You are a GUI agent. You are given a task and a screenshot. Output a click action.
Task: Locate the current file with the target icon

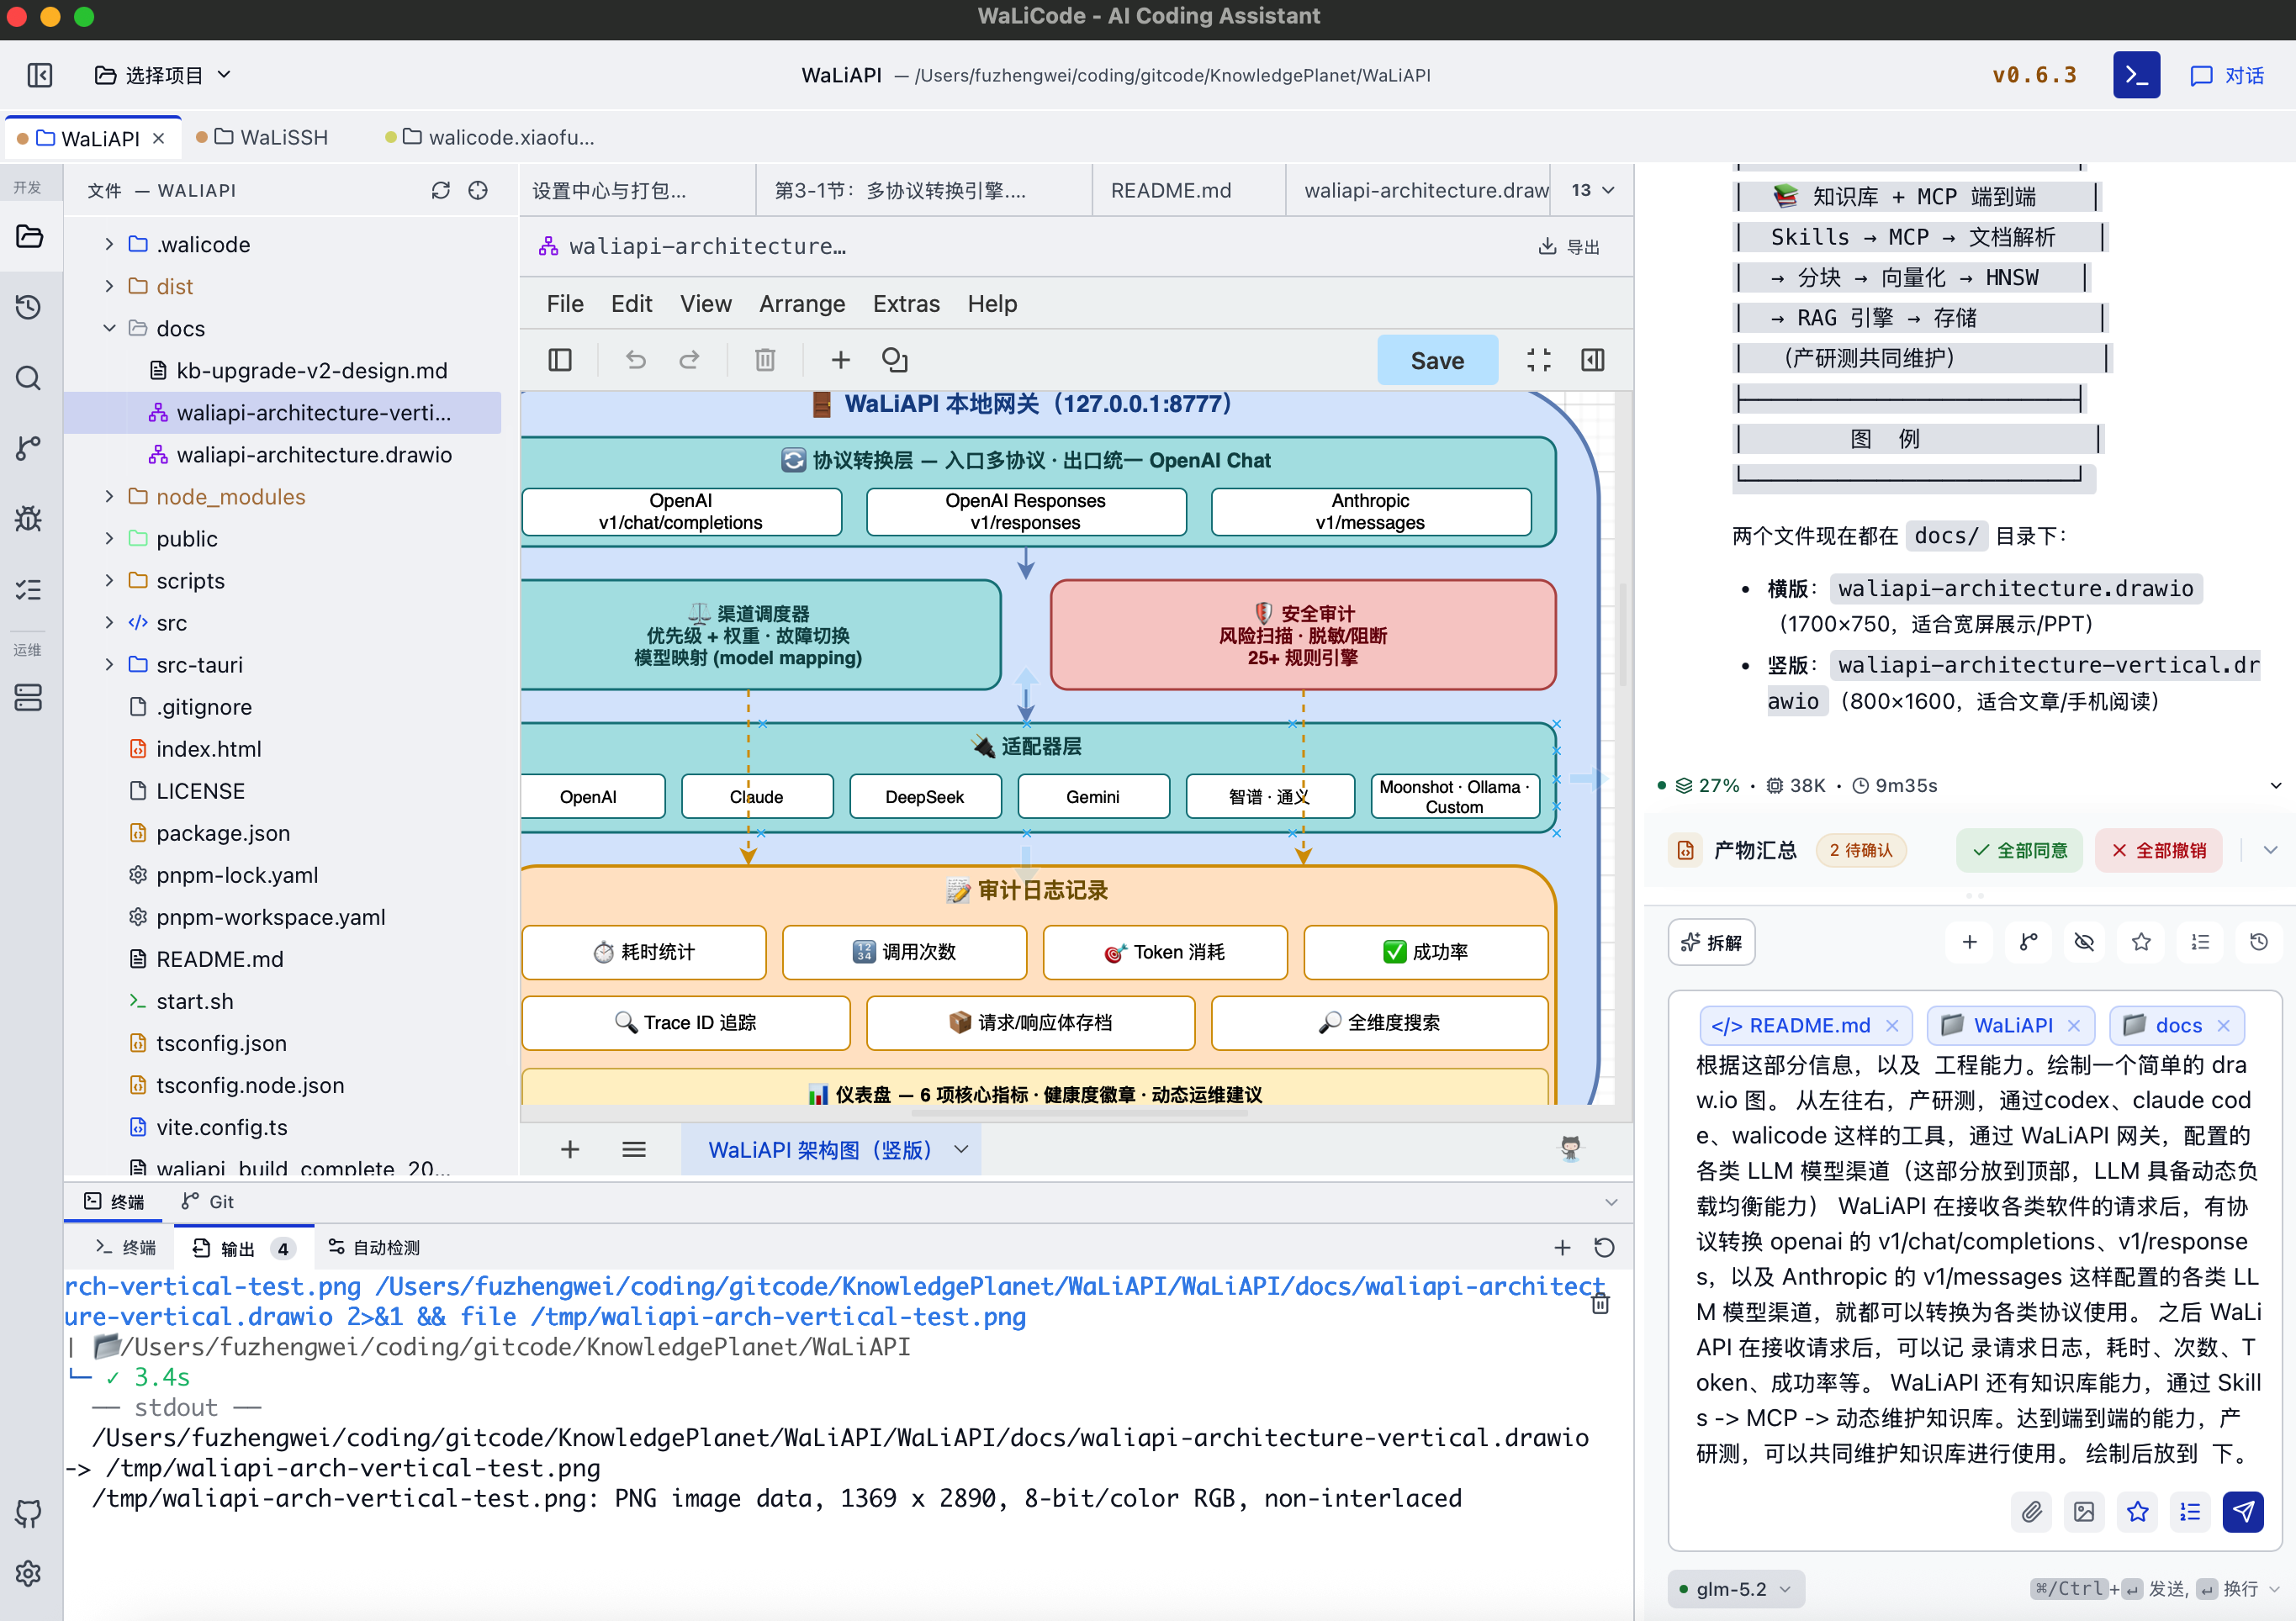click(478, 190)
